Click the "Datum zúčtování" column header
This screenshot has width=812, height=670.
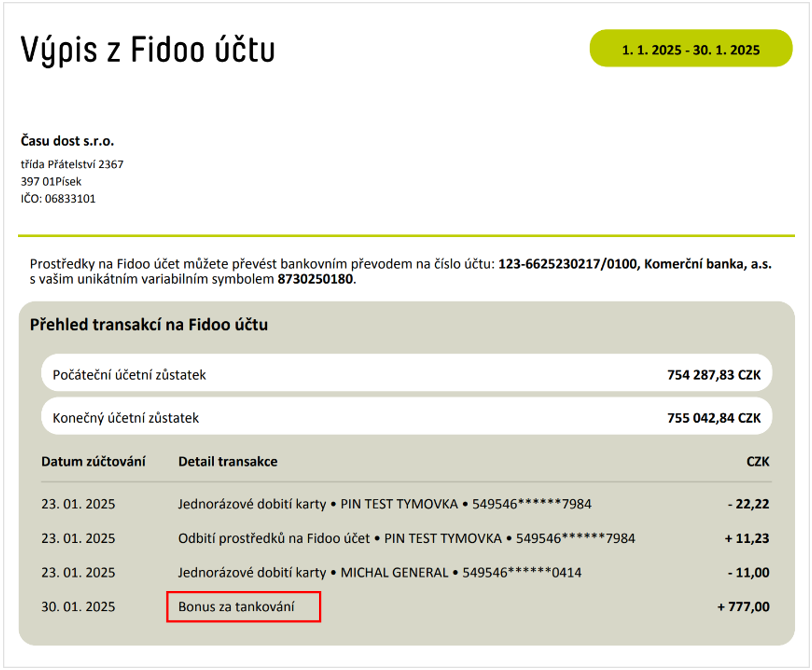(x=93, y=461)
